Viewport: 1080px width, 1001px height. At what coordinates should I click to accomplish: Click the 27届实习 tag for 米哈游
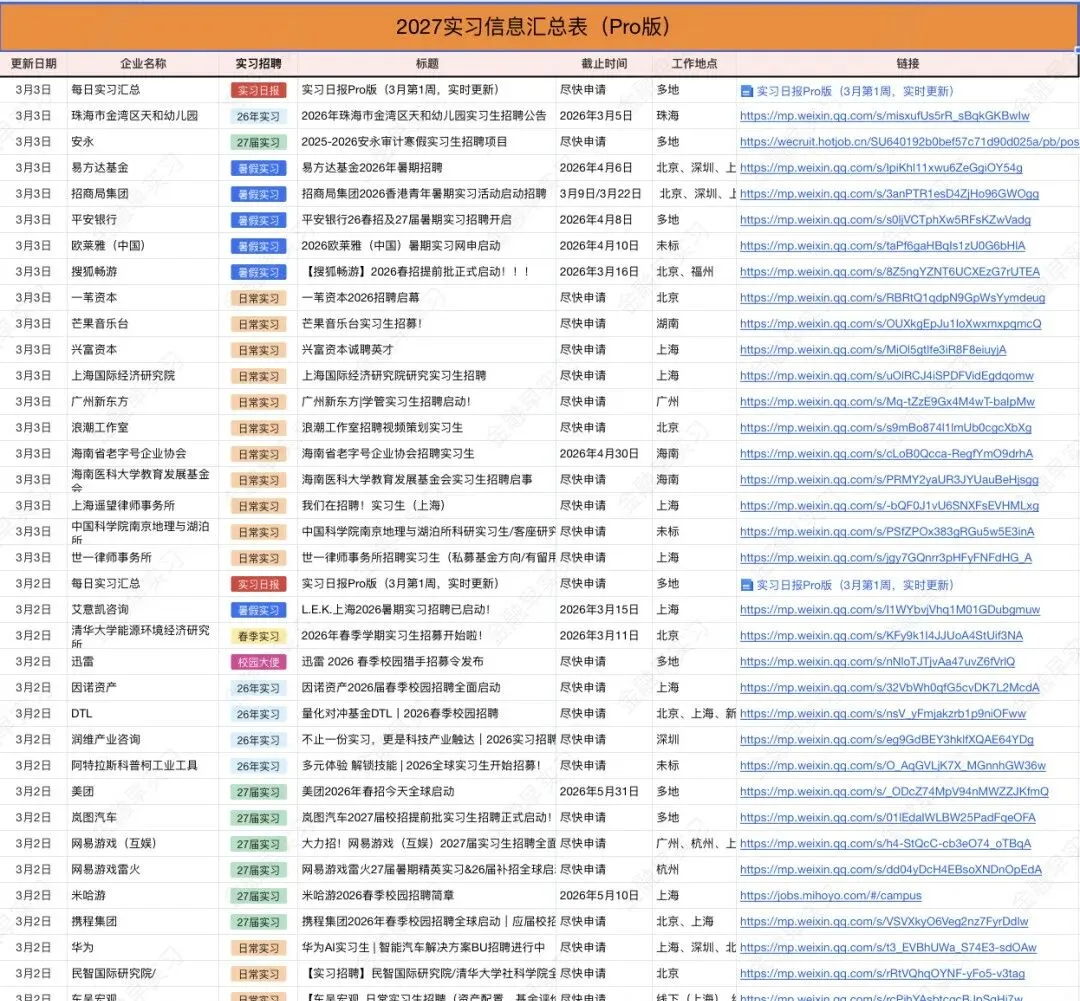(258, 896)
